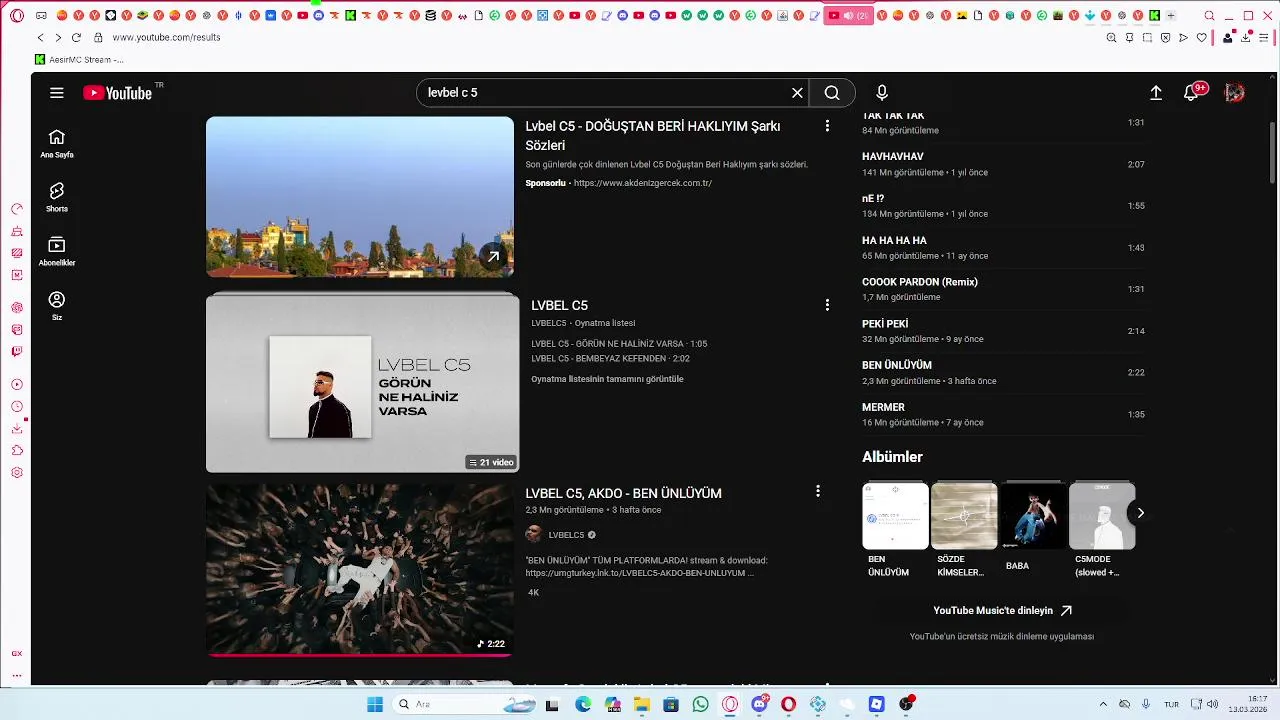Open the YouTube hamburger guide menu
Viewport: 1280px width, 720px height.
(57, 93)
